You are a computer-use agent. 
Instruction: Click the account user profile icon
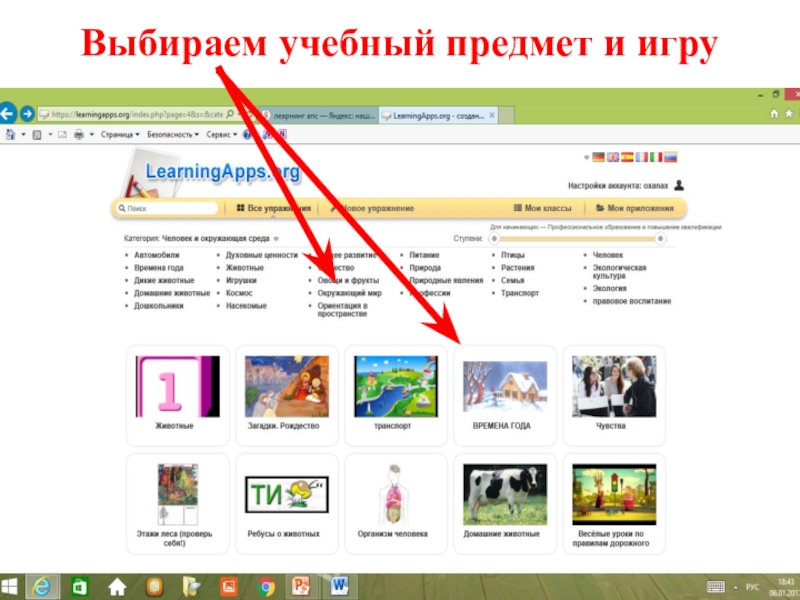(679, 185)
